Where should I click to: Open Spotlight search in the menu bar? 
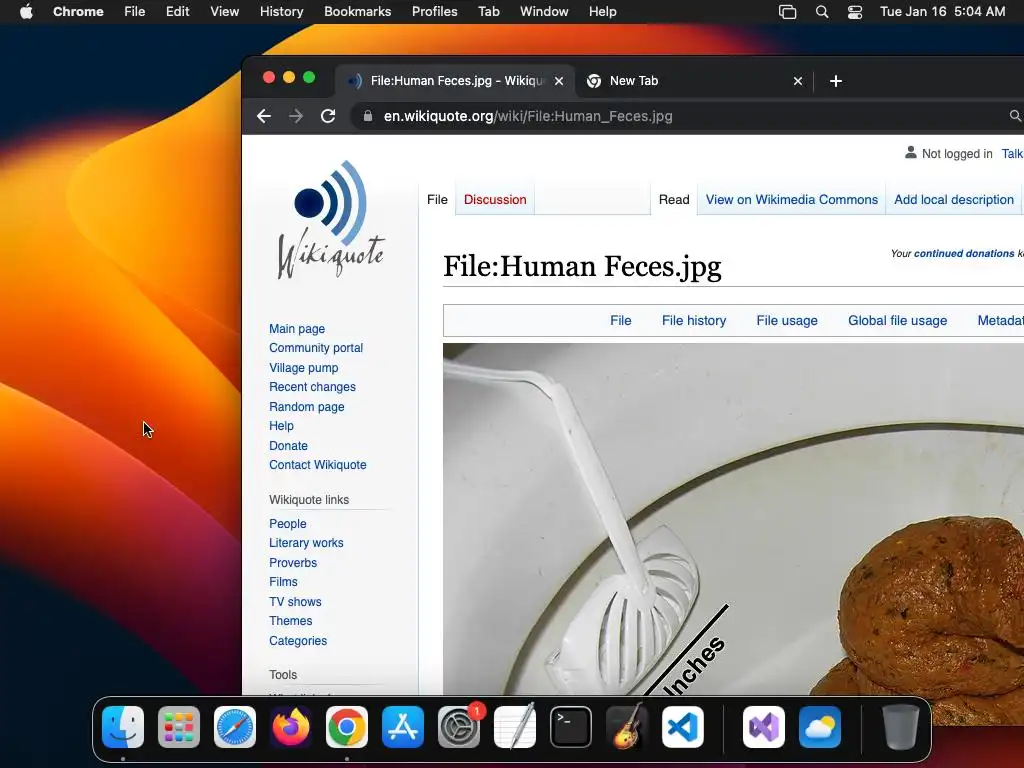[822, 12]
